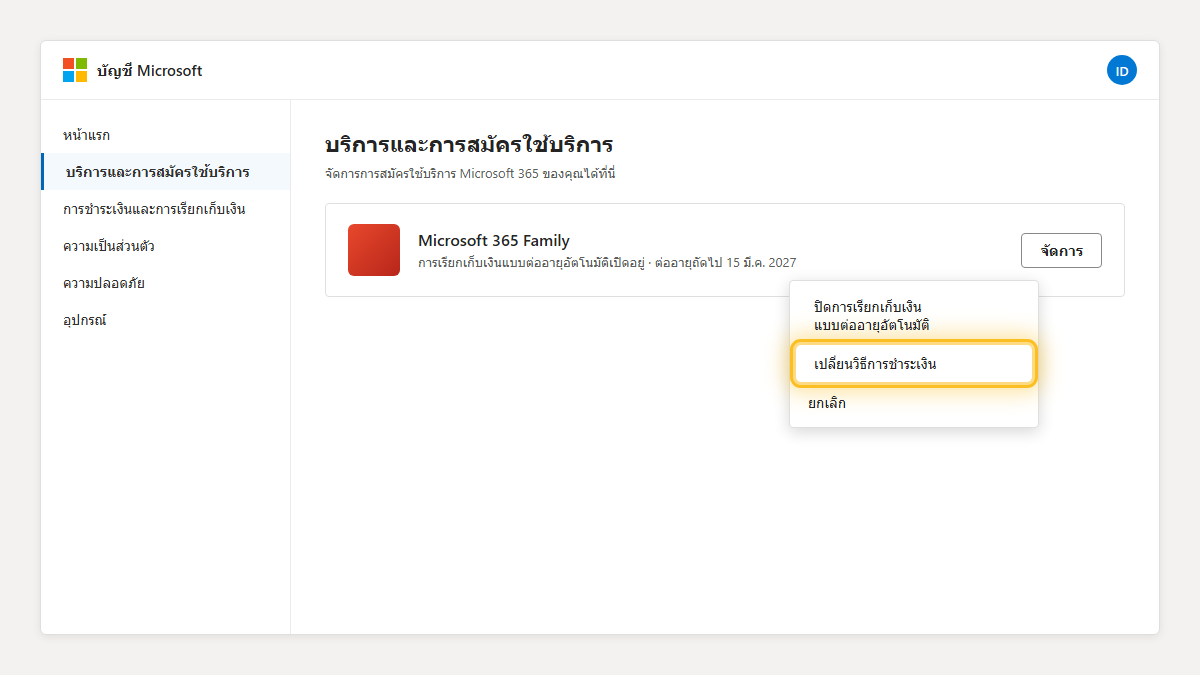Click the จัดการการสมัครใช้บริการ Microsoft 365 subtitle
The height and width of the screenshot is (675, 1200).
470,174
